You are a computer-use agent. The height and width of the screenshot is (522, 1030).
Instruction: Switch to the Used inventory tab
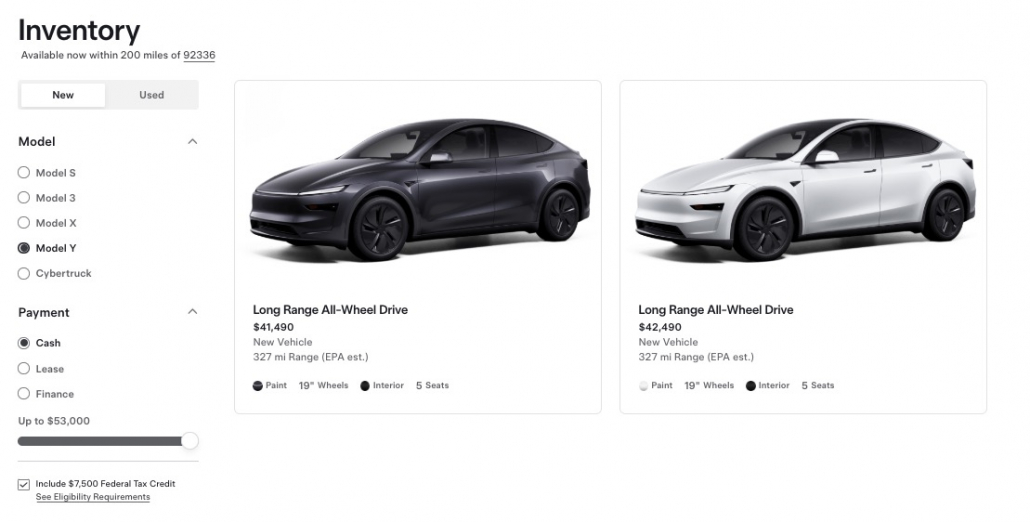pyautogui.click(x=152, y=95)
